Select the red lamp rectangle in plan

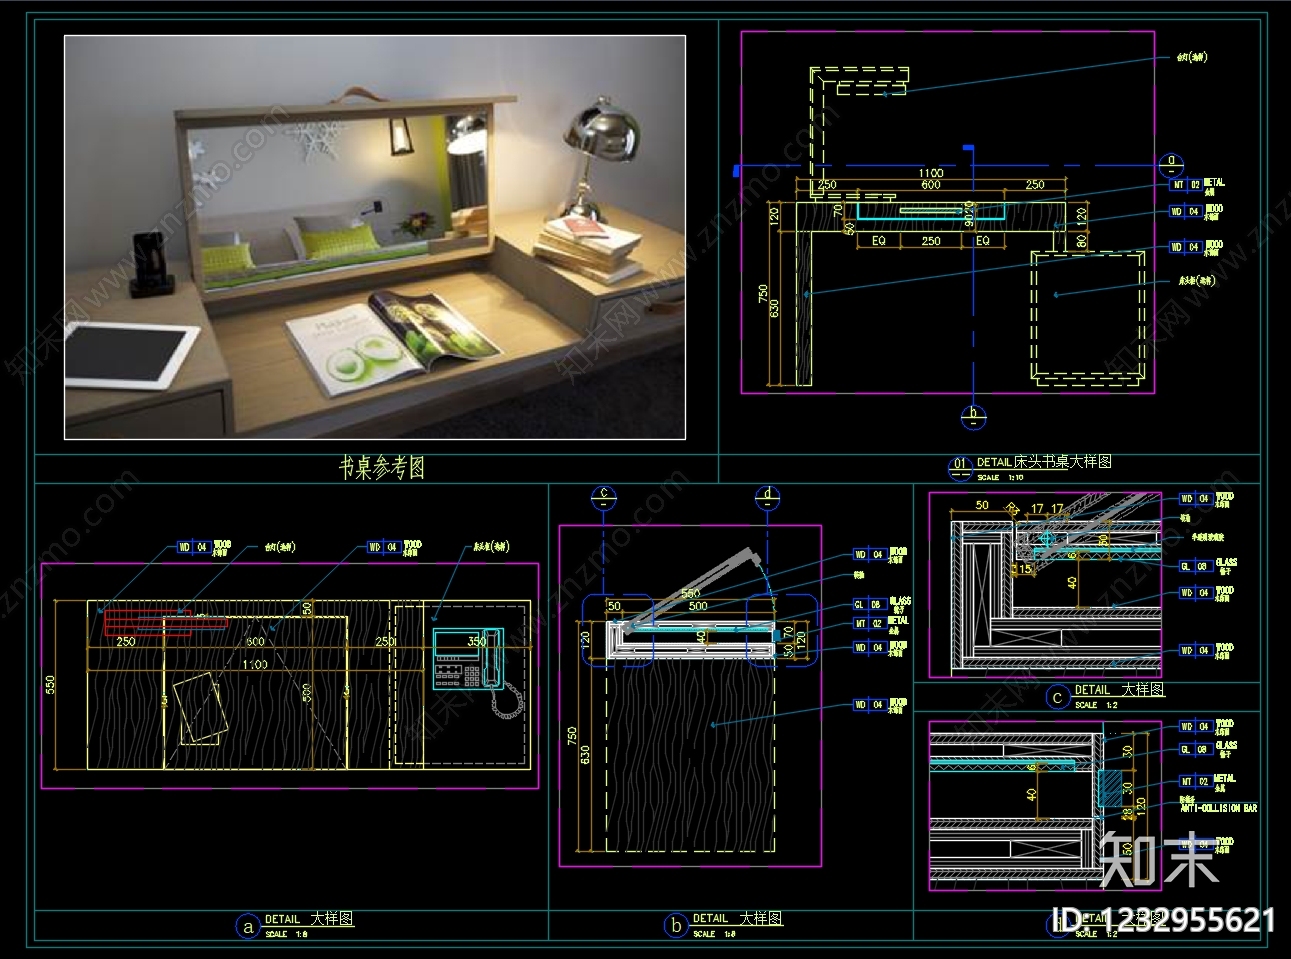[149, 622]
